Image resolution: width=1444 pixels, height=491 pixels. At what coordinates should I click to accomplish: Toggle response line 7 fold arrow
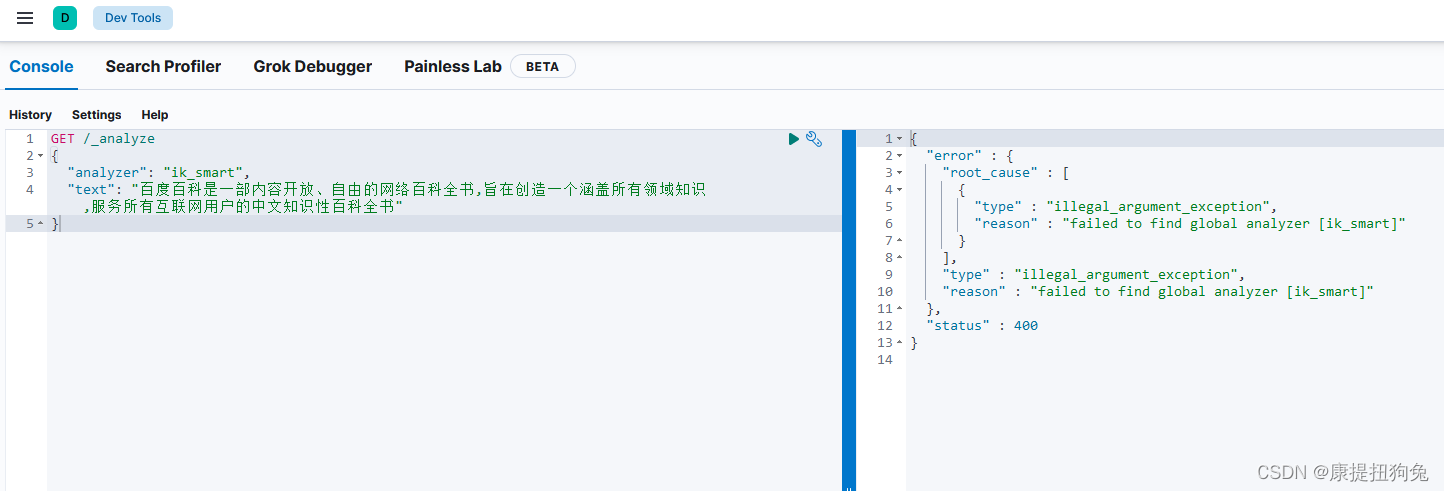coord(899,241)
